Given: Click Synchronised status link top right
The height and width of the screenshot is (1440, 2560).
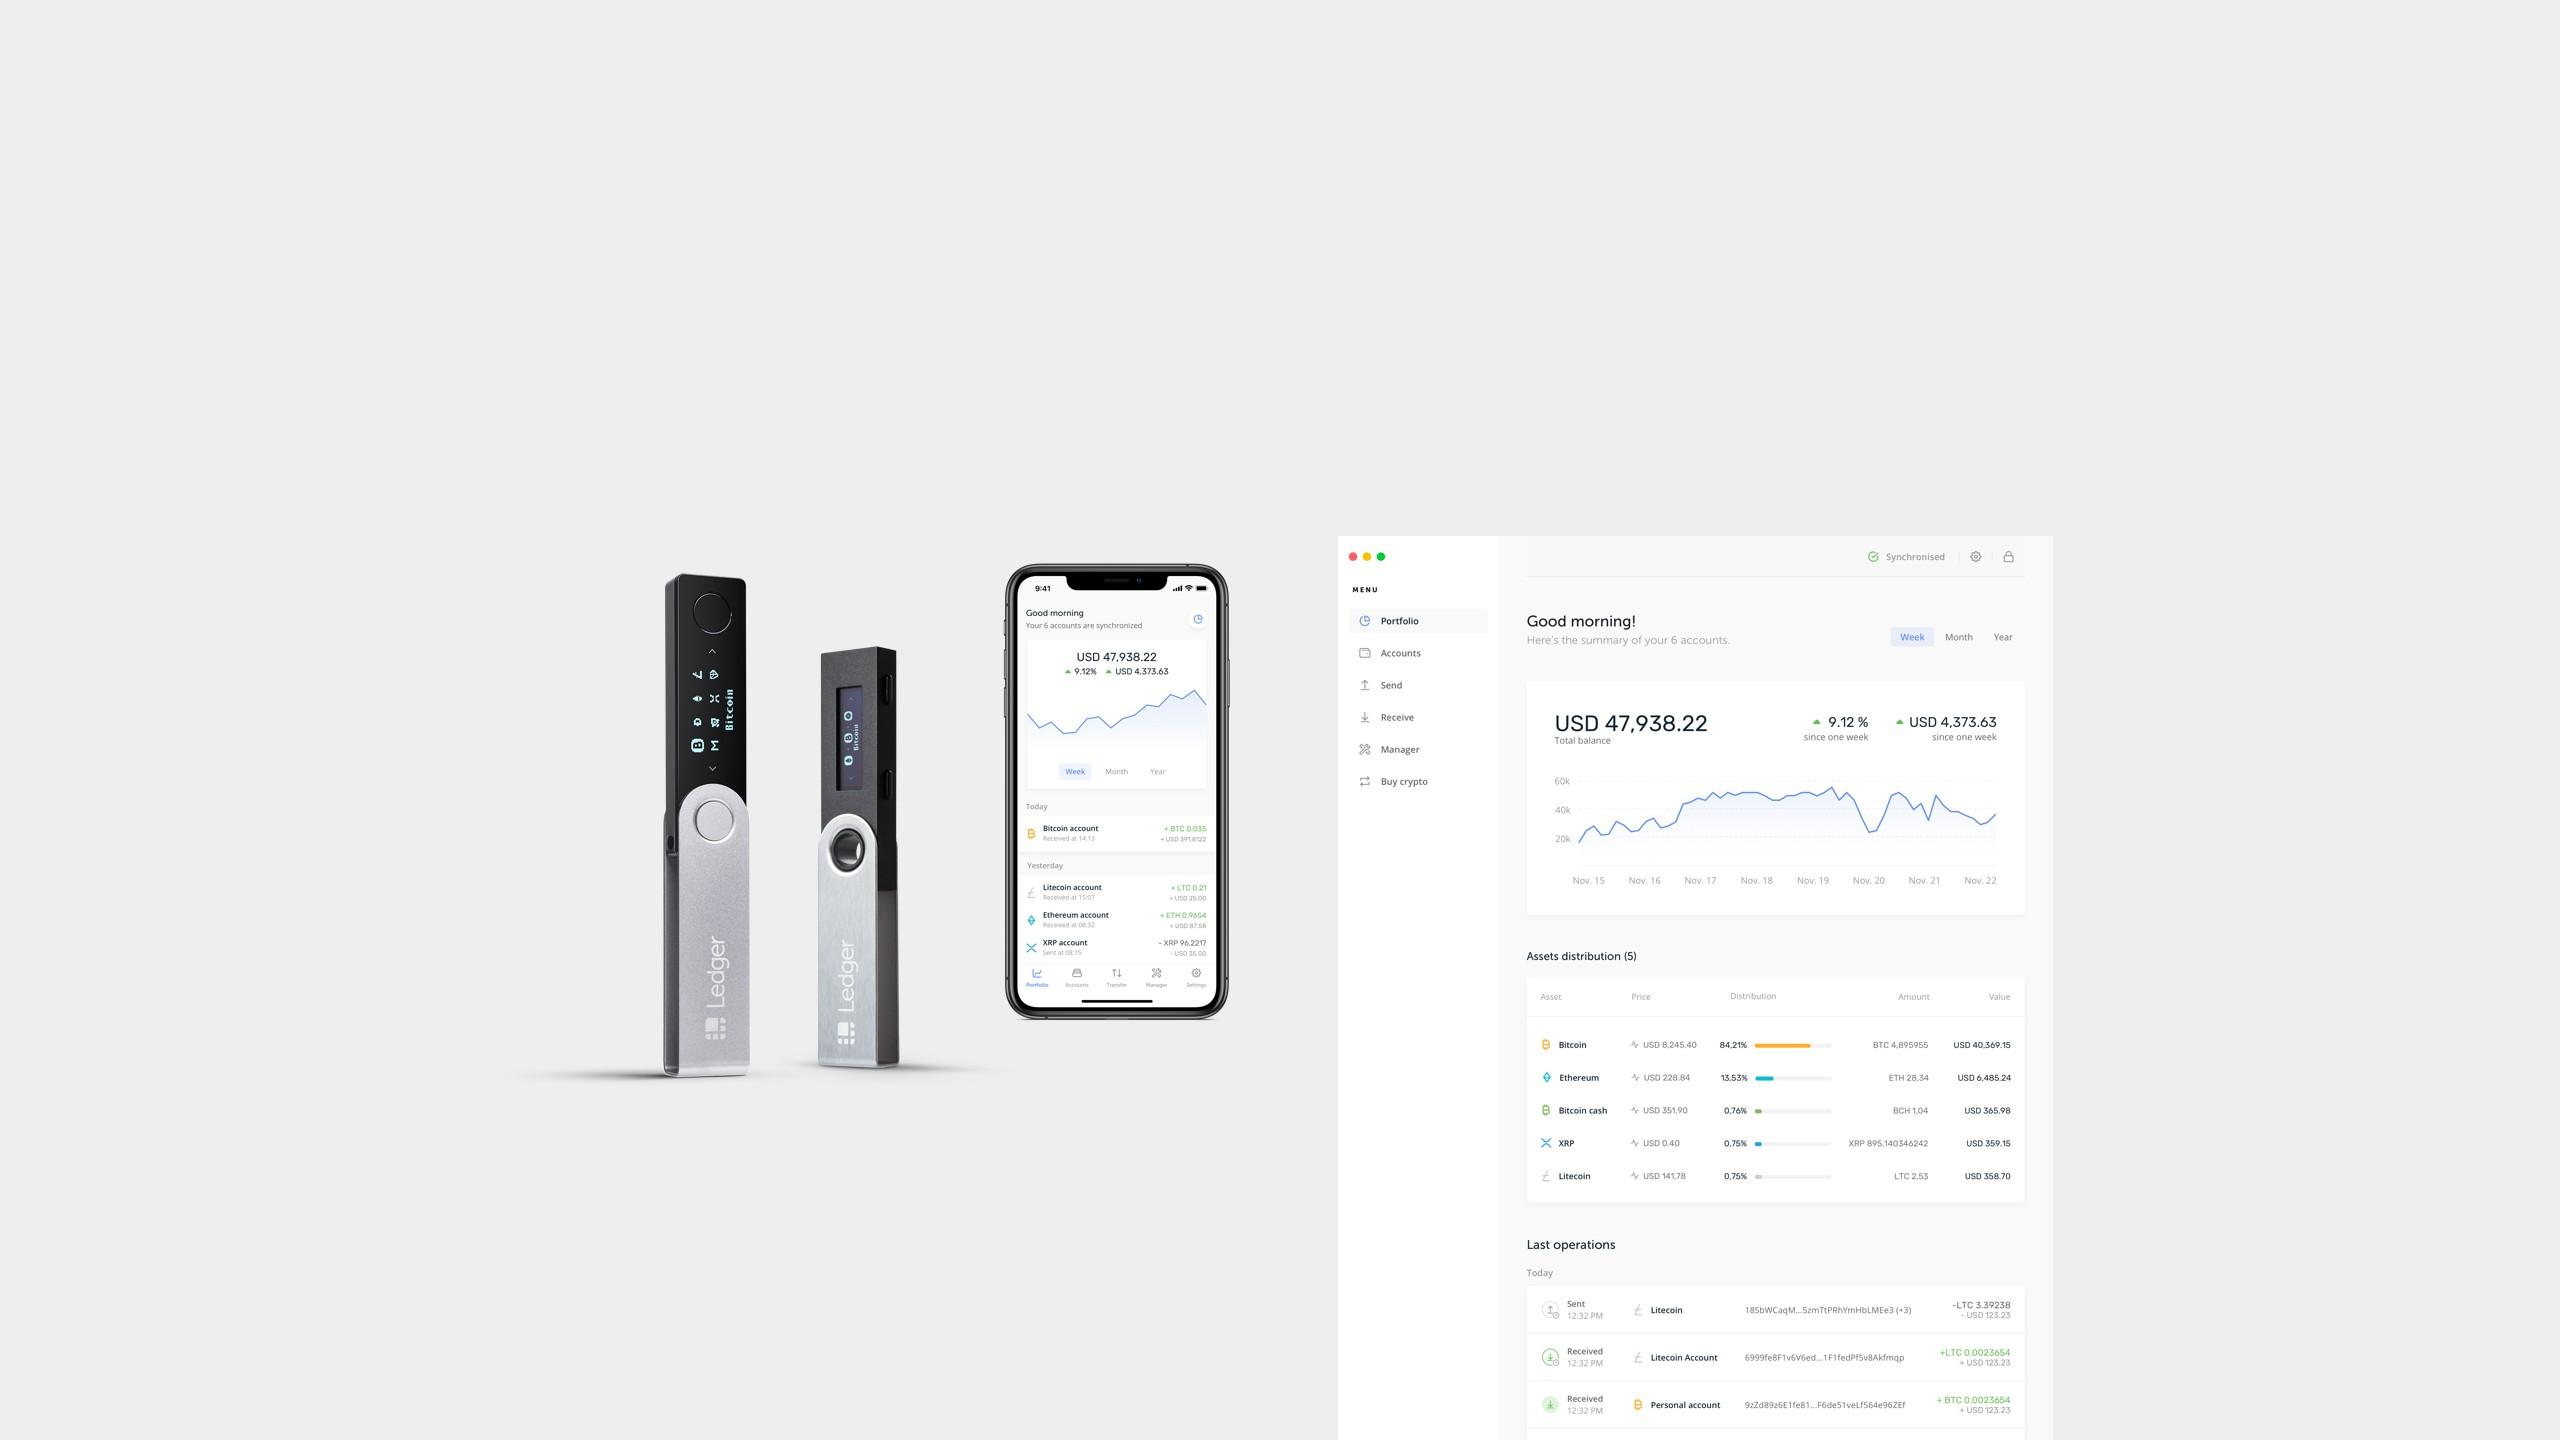Looking at the screenshot, I should coord(1906,557).
